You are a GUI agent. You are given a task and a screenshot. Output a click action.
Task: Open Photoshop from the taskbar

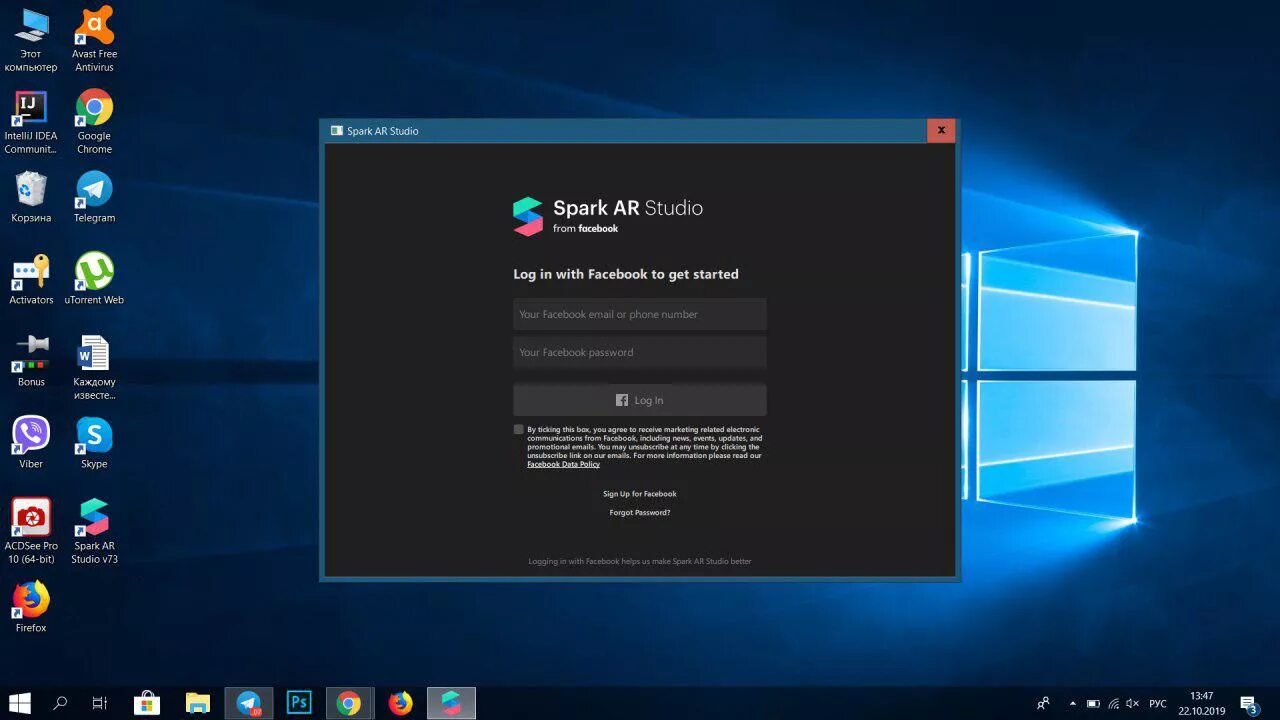pyautogui.click(x=299, y=703)
